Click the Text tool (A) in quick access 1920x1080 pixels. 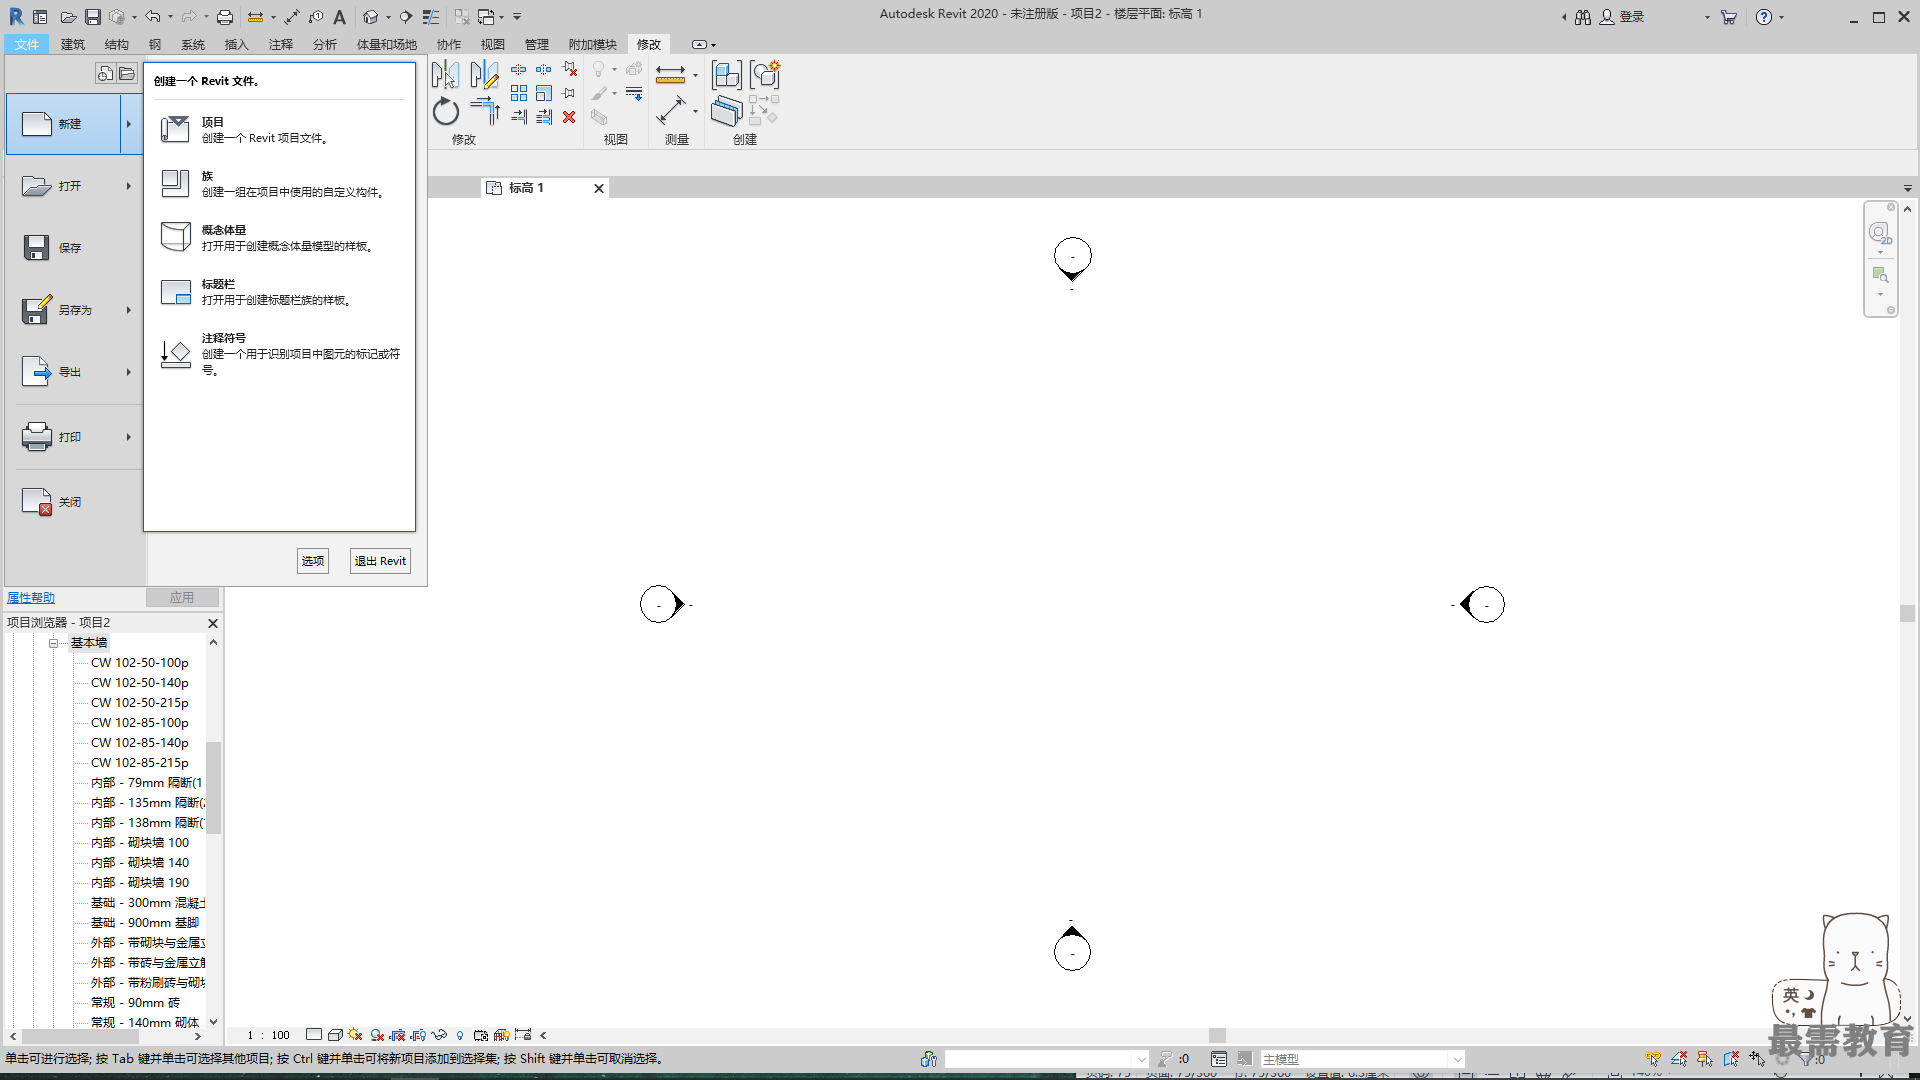[x=340, y=17]
